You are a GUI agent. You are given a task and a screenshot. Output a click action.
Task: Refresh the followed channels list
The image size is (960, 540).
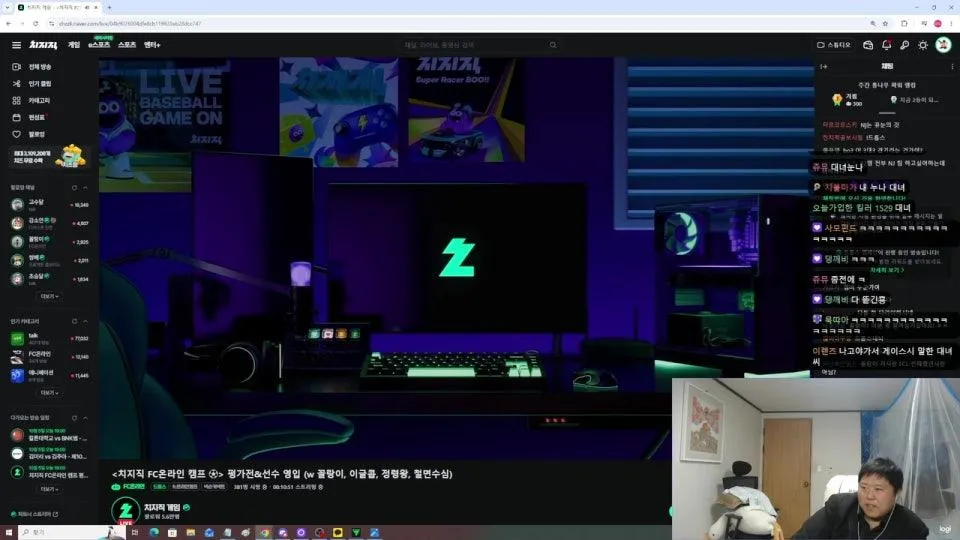(75, 187)
